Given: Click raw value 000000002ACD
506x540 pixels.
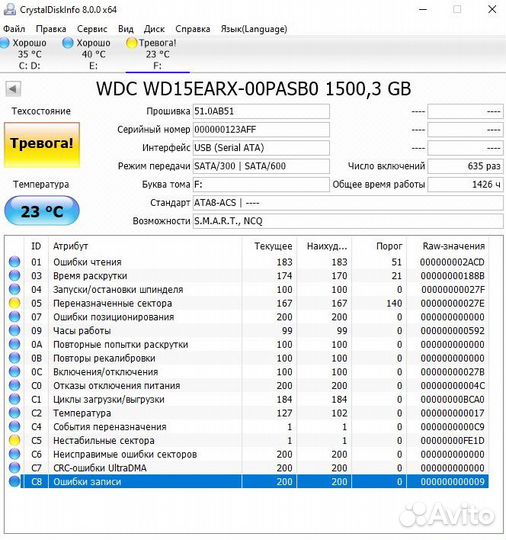Looking at the screenshot, I should (452, 262).
